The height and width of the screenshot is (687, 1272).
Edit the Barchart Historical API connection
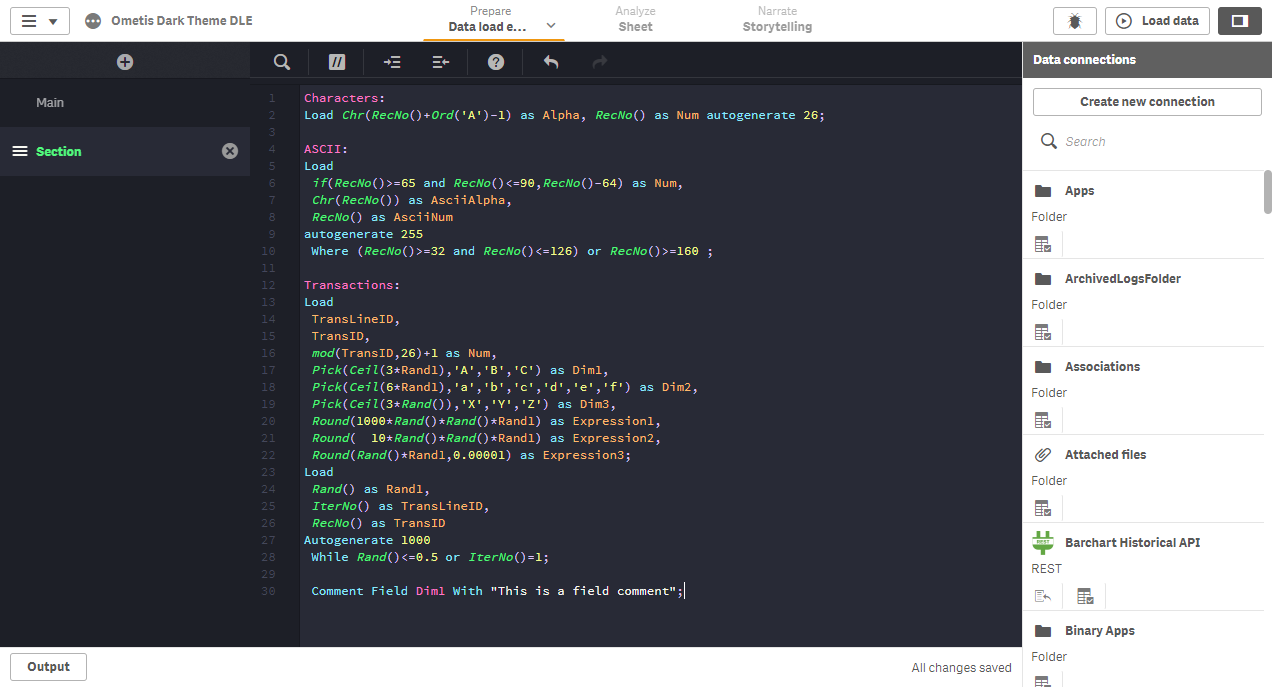click(1043, 595)
